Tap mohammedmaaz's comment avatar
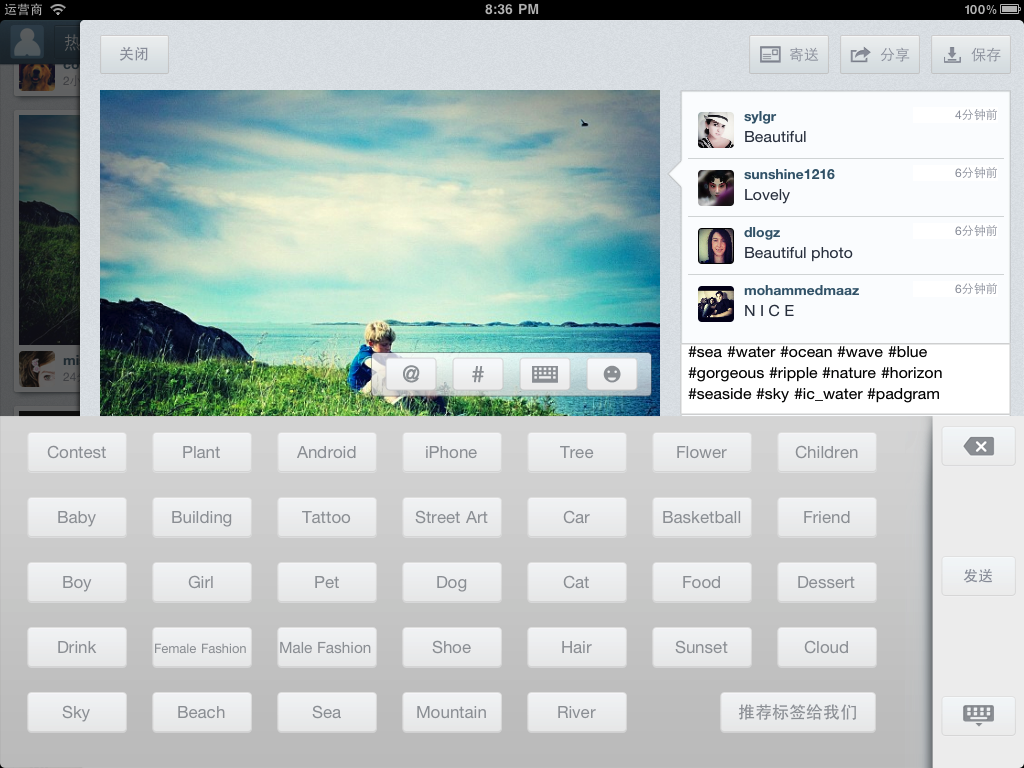 point(715,303)
